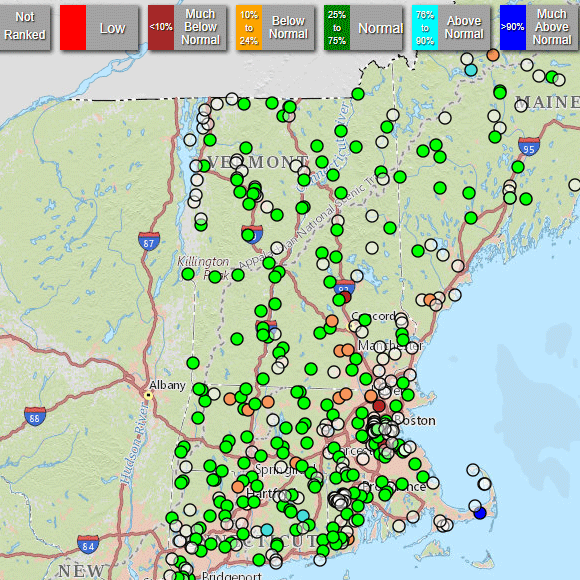Click the Much Below Normal legend label

200,27
